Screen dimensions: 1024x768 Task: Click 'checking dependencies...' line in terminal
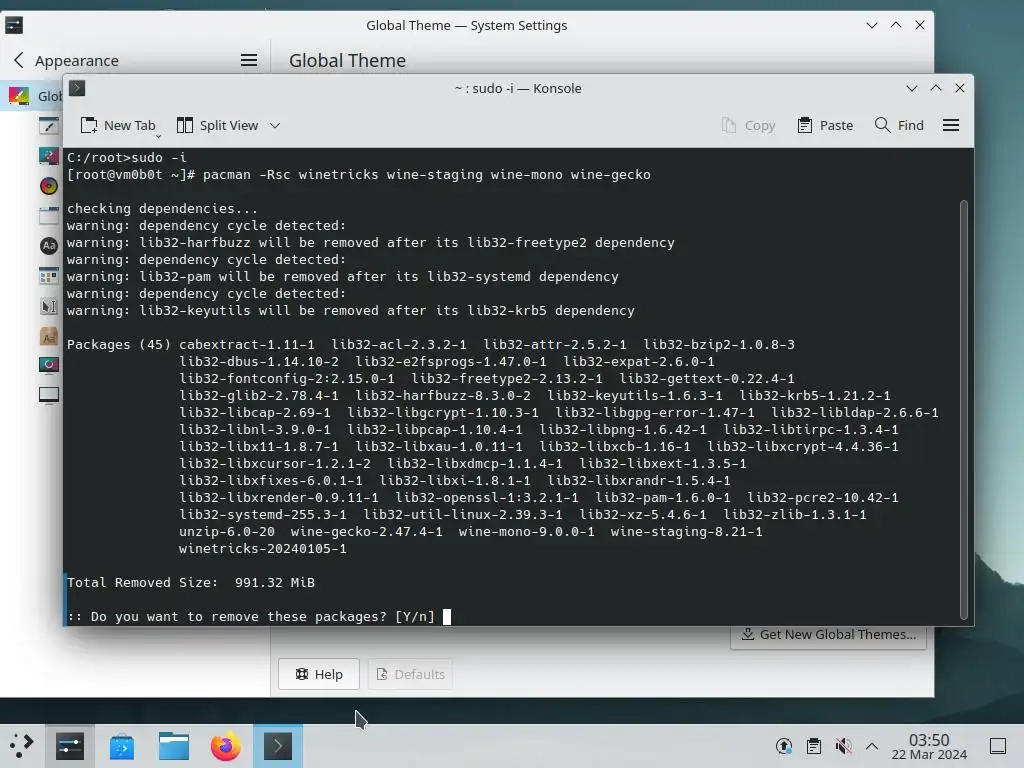[x=162, y=208]
